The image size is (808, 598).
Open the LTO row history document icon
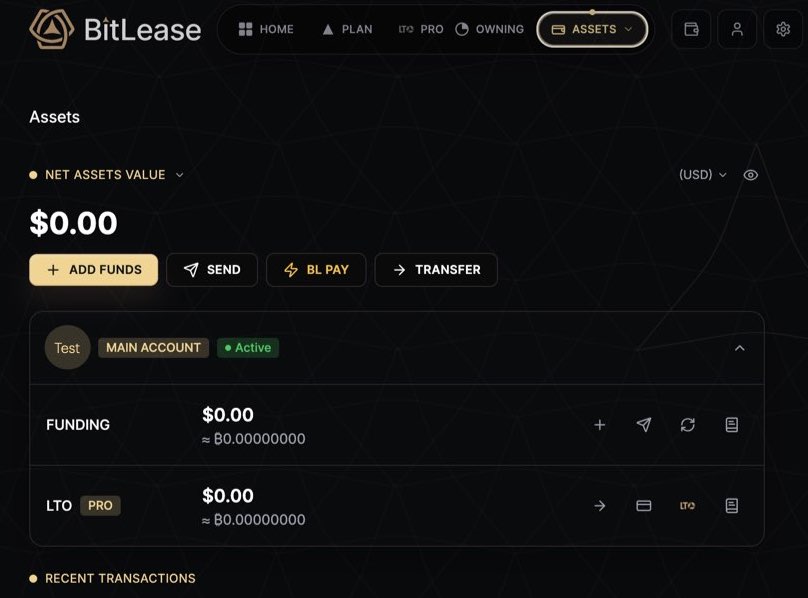[x=732, y=506]
